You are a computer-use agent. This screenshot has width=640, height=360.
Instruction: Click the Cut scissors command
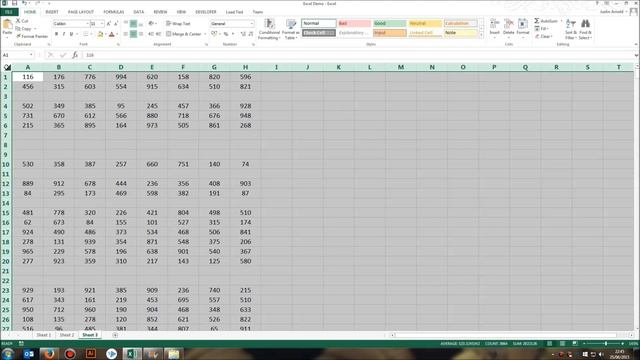point(22,21)
